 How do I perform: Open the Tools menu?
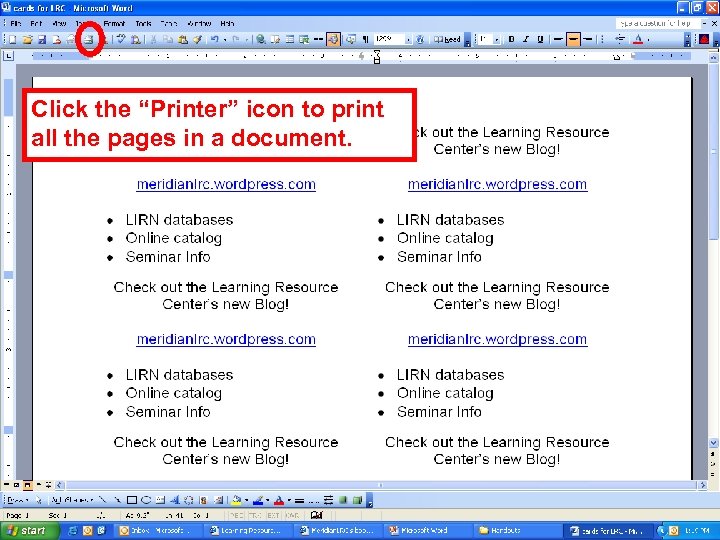click(x=143, y=23)
